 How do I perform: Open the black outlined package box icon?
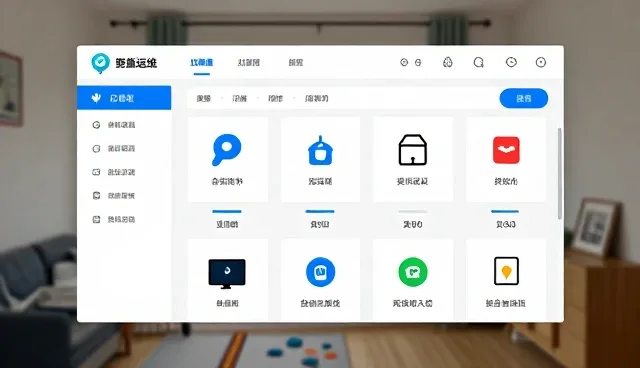coord(413,150)
